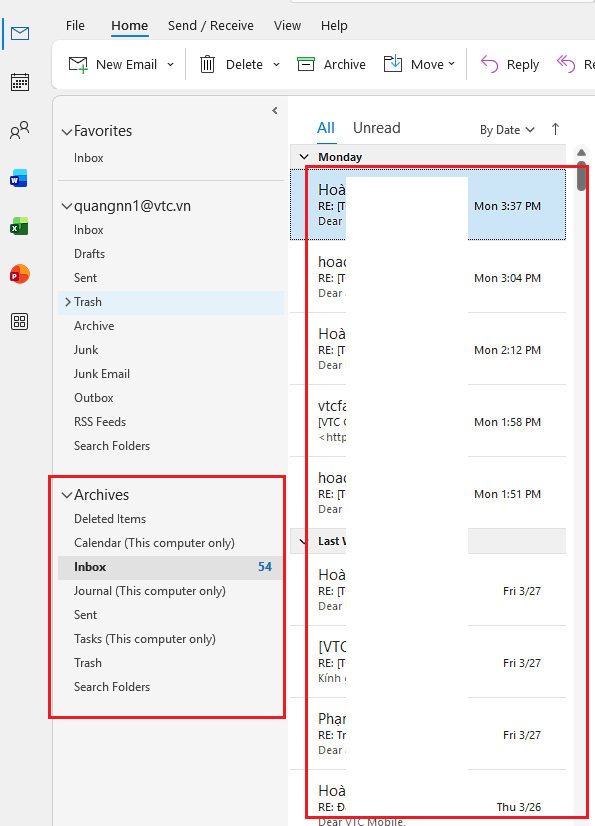Select the email received Mon 3:37 PM
The image size is (595, 826).
(x=428, y=205)
